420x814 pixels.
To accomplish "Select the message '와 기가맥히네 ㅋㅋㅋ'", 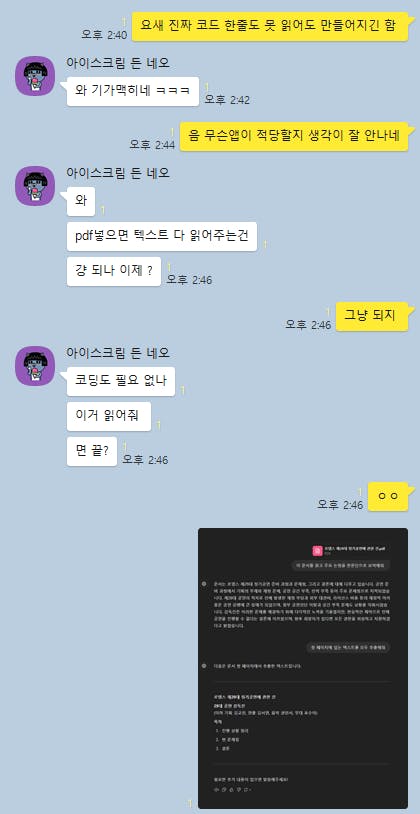I will [133, 91].
